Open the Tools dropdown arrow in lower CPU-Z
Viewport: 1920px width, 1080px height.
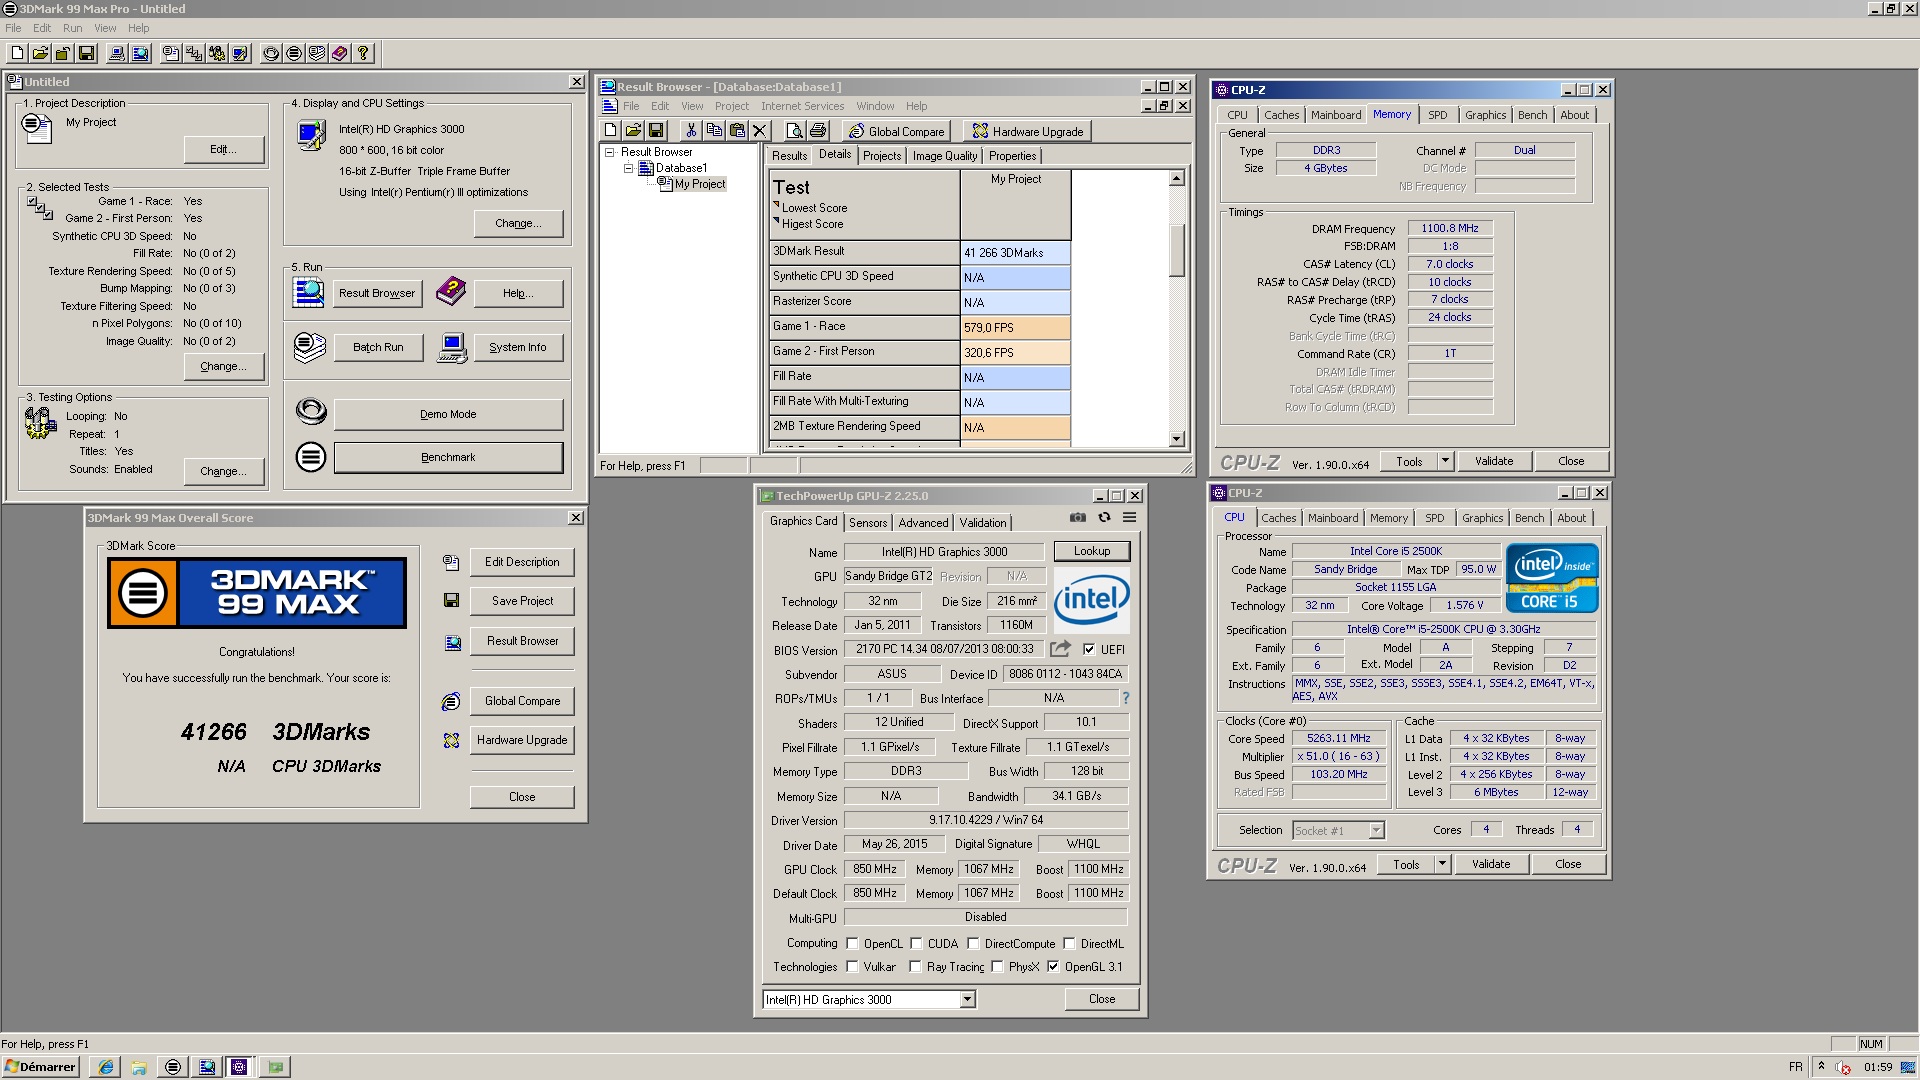point(1442,864)
